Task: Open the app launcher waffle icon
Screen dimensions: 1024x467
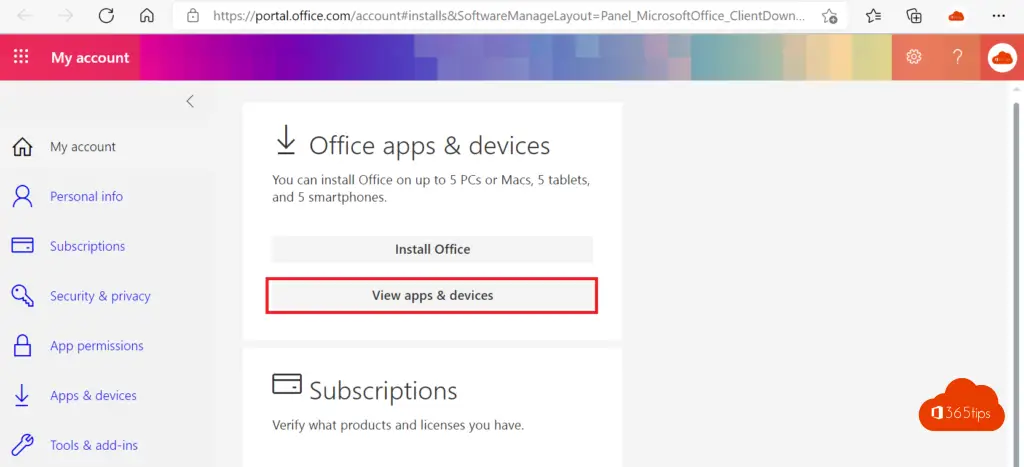Action: [x=21, y=57]
